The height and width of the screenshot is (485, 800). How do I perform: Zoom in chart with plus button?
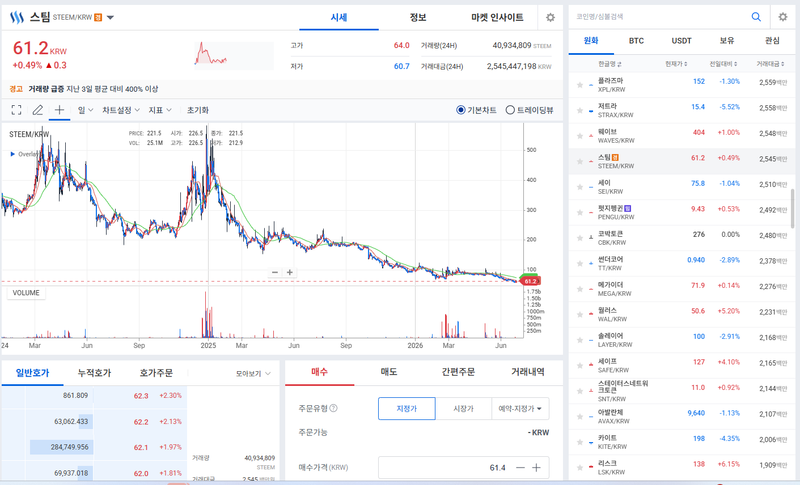(x=290, y=272)
